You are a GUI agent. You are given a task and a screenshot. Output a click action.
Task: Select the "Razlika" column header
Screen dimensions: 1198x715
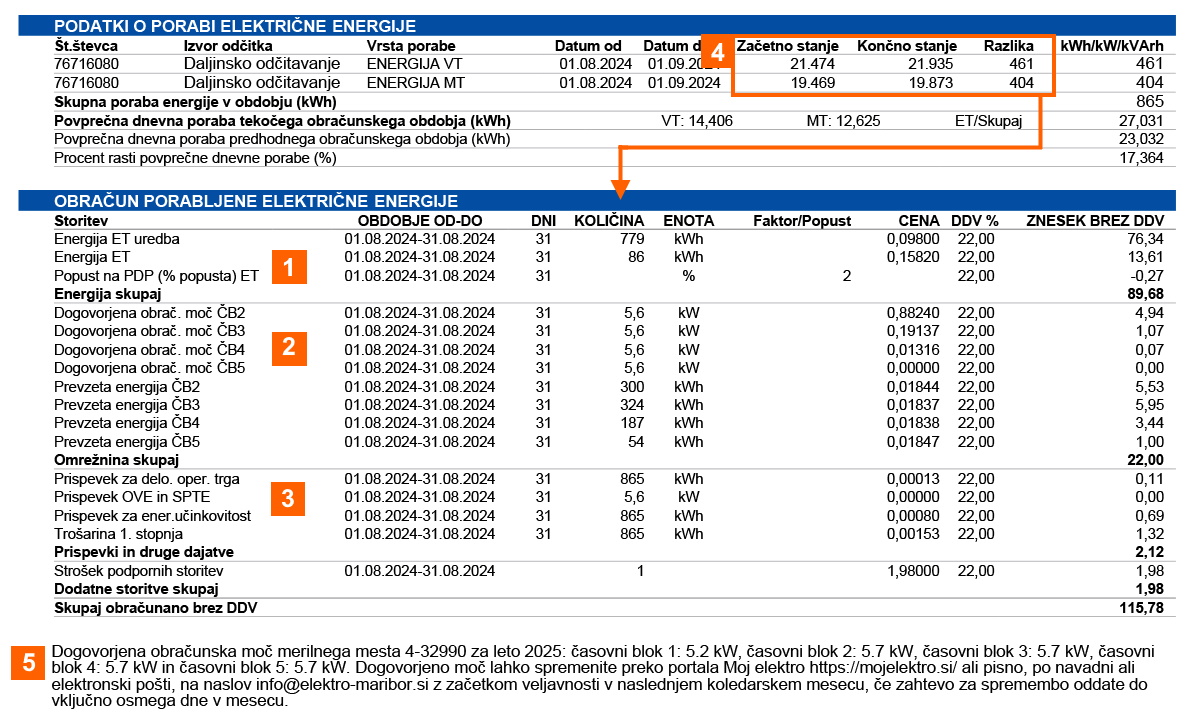coord(1009,46)
